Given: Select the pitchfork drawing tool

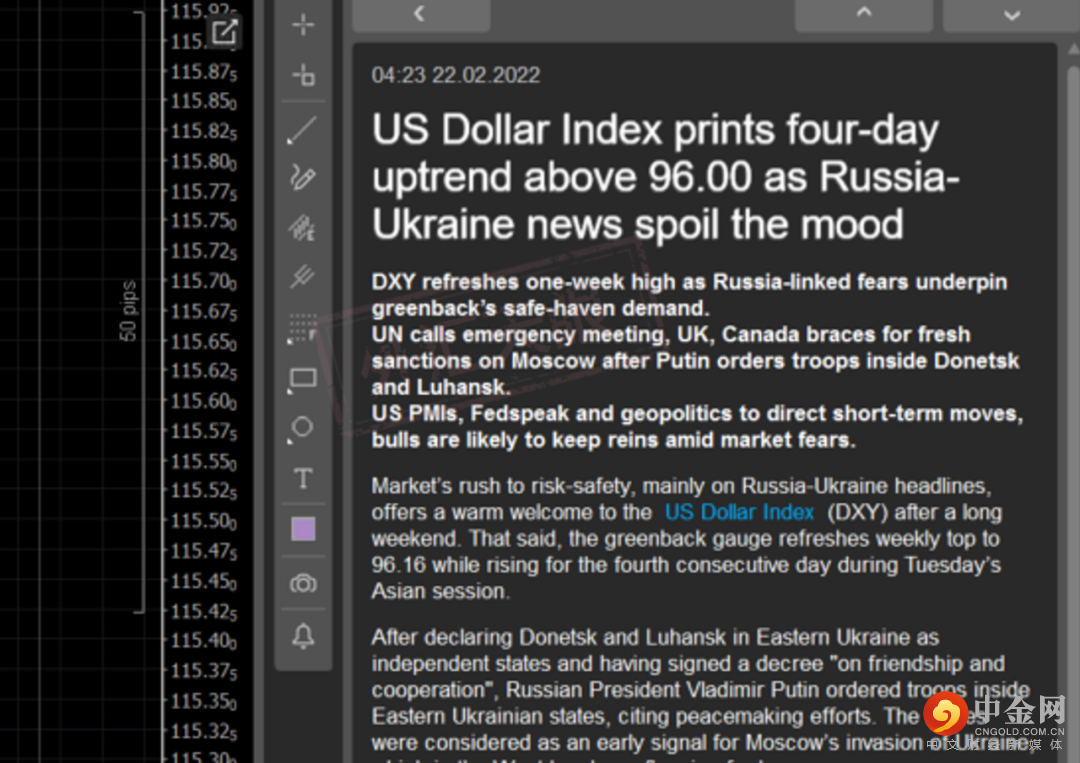Looking at the screenshot, I should pyautogui.click(x=303, y=277).
